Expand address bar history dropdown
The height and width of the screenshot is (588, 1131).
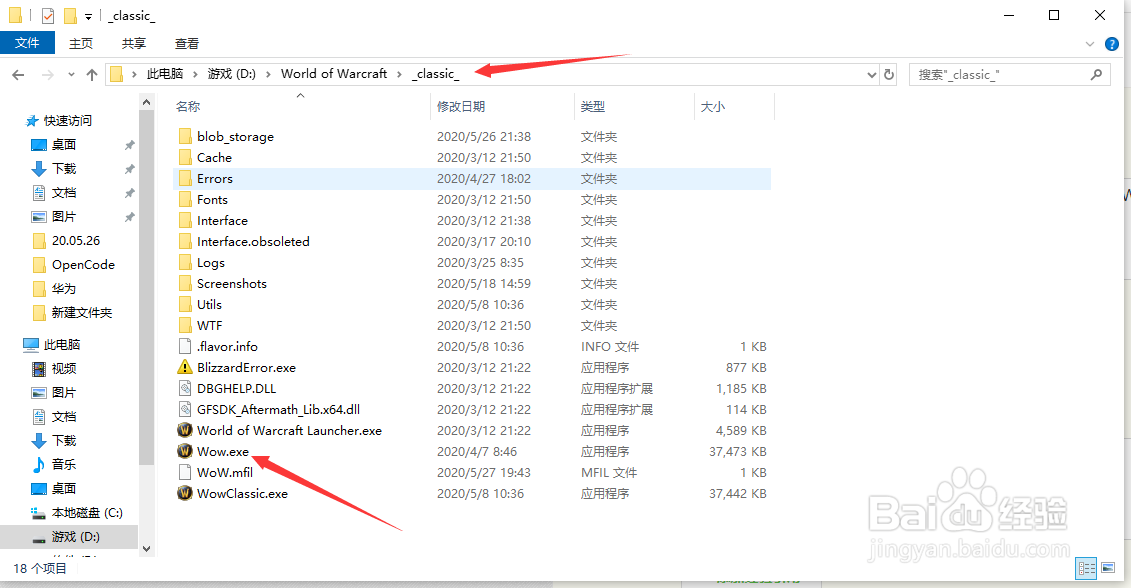(x=871, y=74)
